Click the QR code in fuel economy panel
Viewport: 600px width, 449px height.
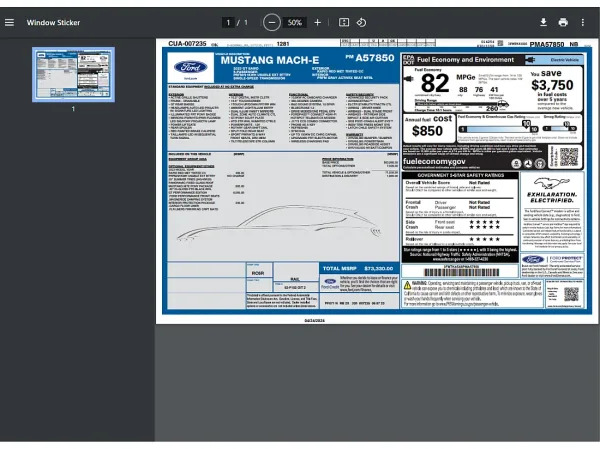pos(569,157)
